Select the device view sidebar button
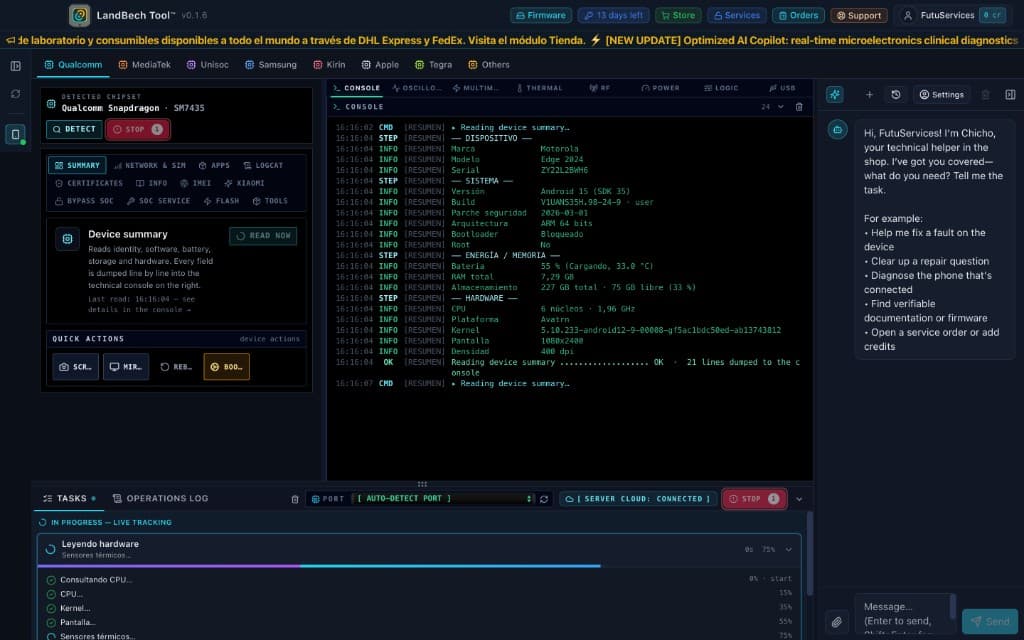Screen dimensions: 1024x640 (x=16, y=135)
